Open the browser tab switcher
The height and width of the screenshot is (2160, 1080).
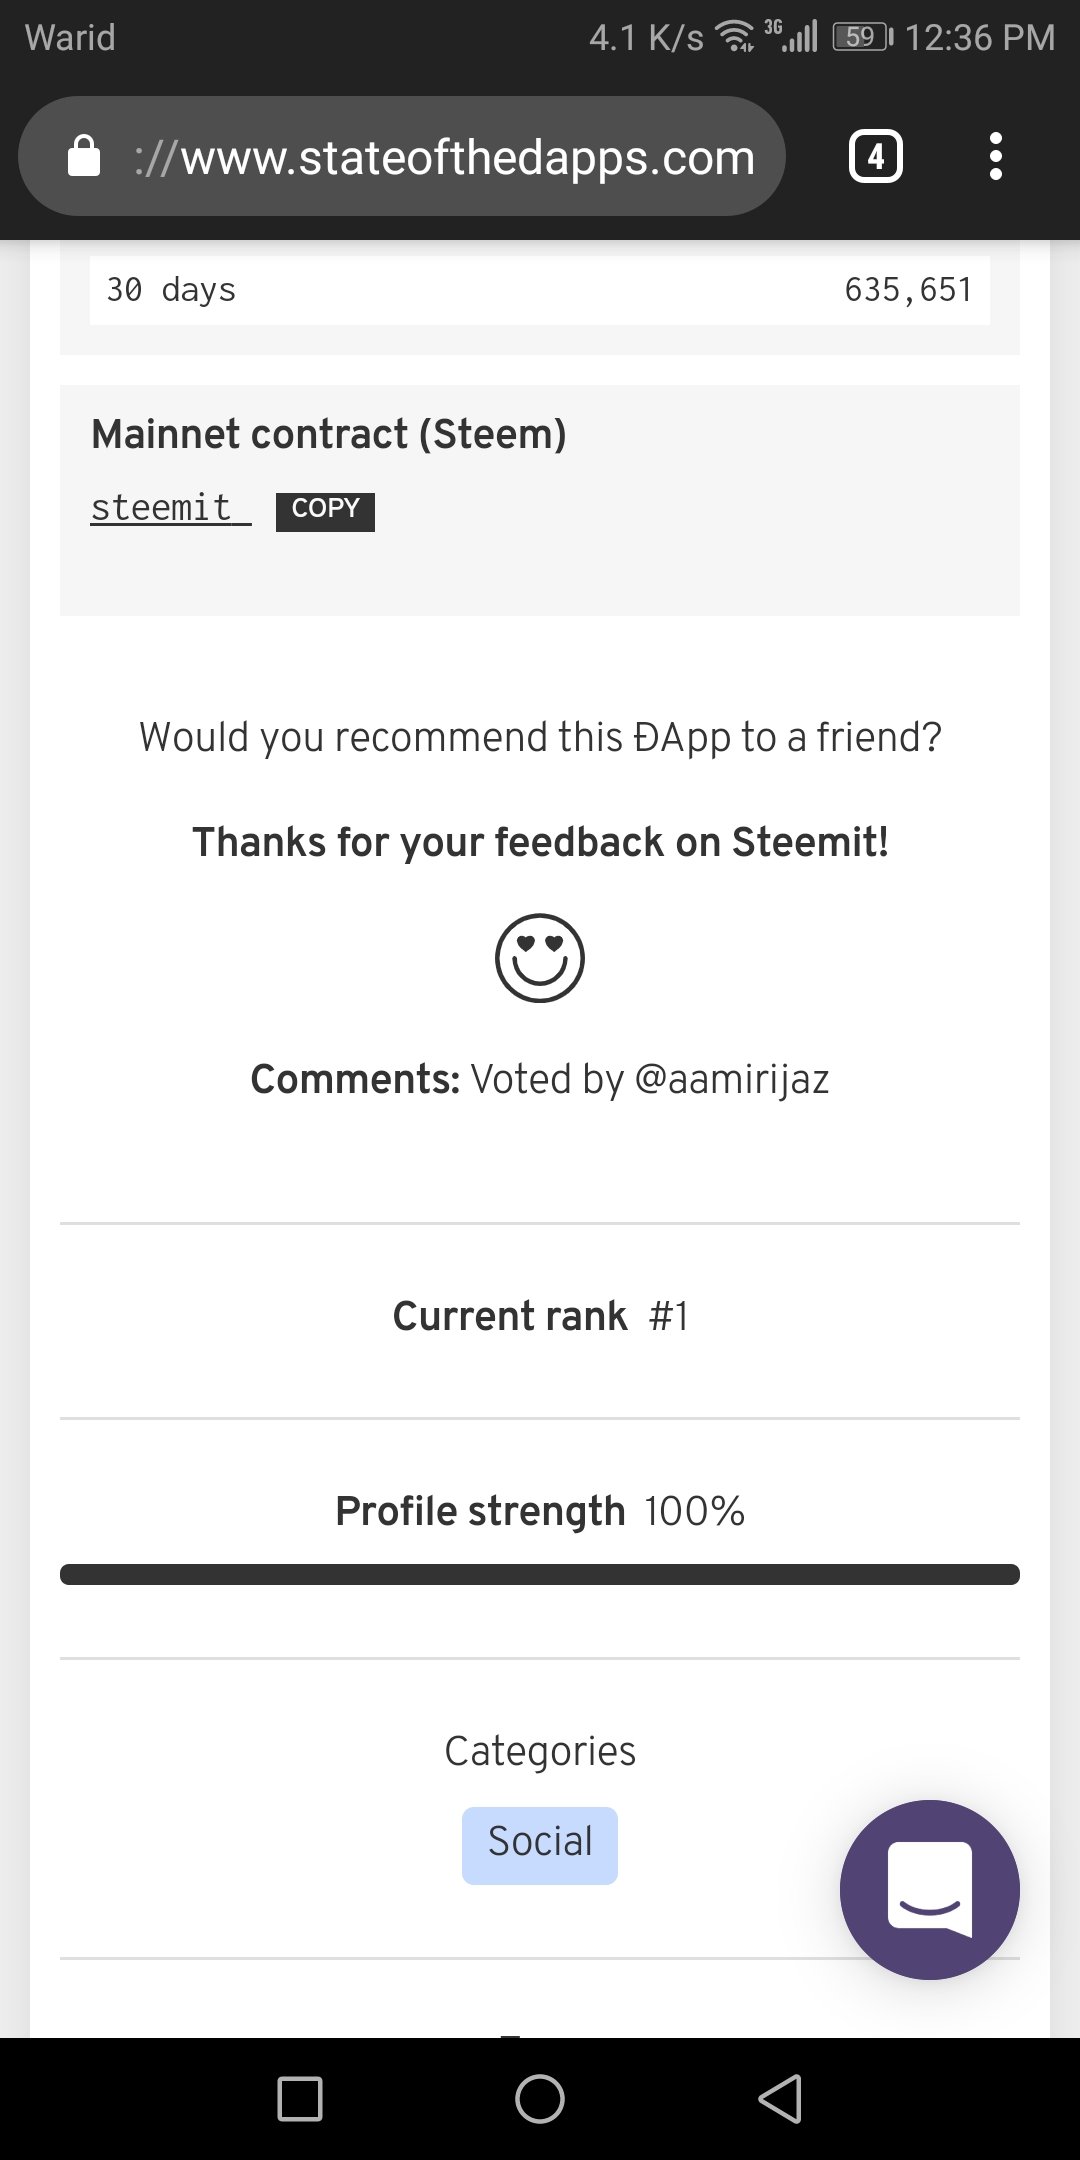(876, 157)
